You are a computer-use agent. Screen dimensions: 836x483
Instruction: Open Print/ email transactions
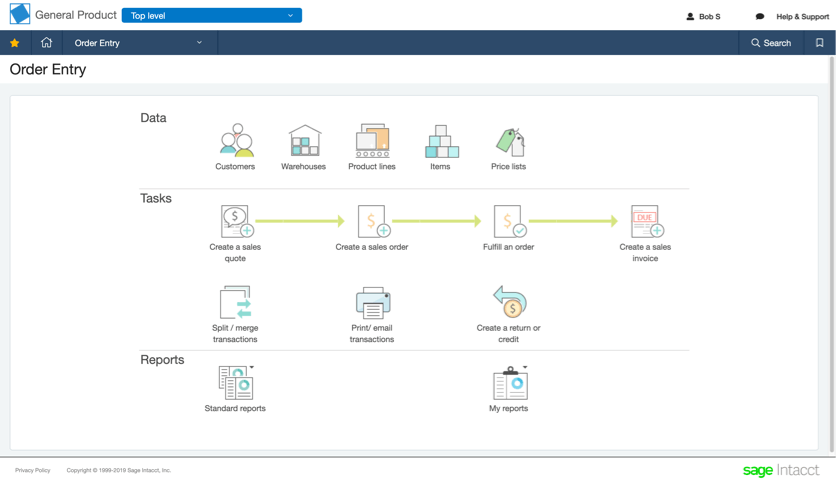tap(373, 302)
